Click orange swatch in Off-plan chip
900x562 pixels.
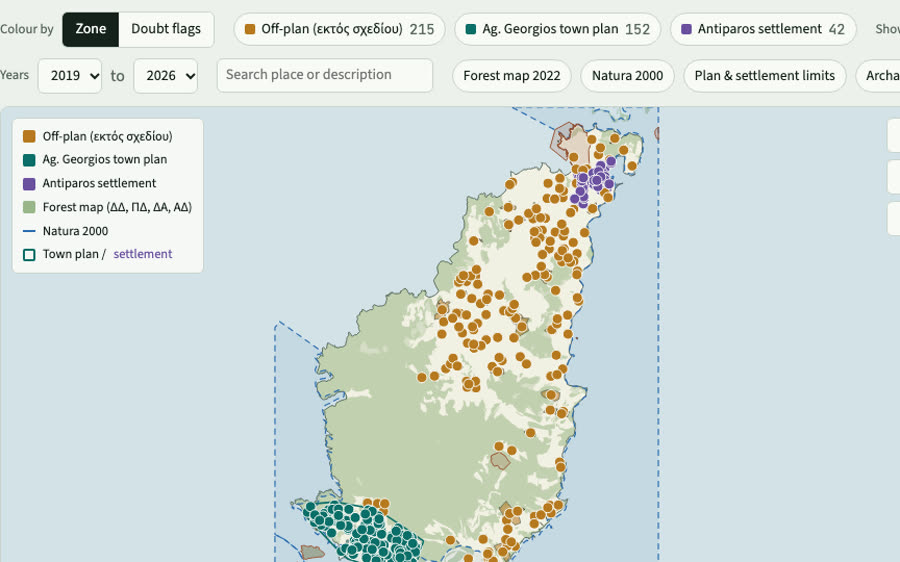point(250,29)
